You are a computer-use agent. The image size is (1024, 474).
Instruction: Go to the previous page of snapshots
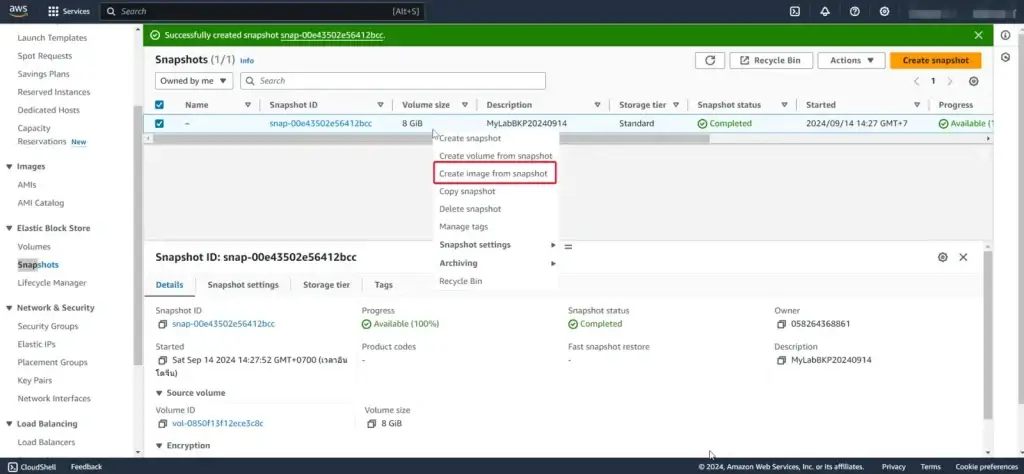916,81
